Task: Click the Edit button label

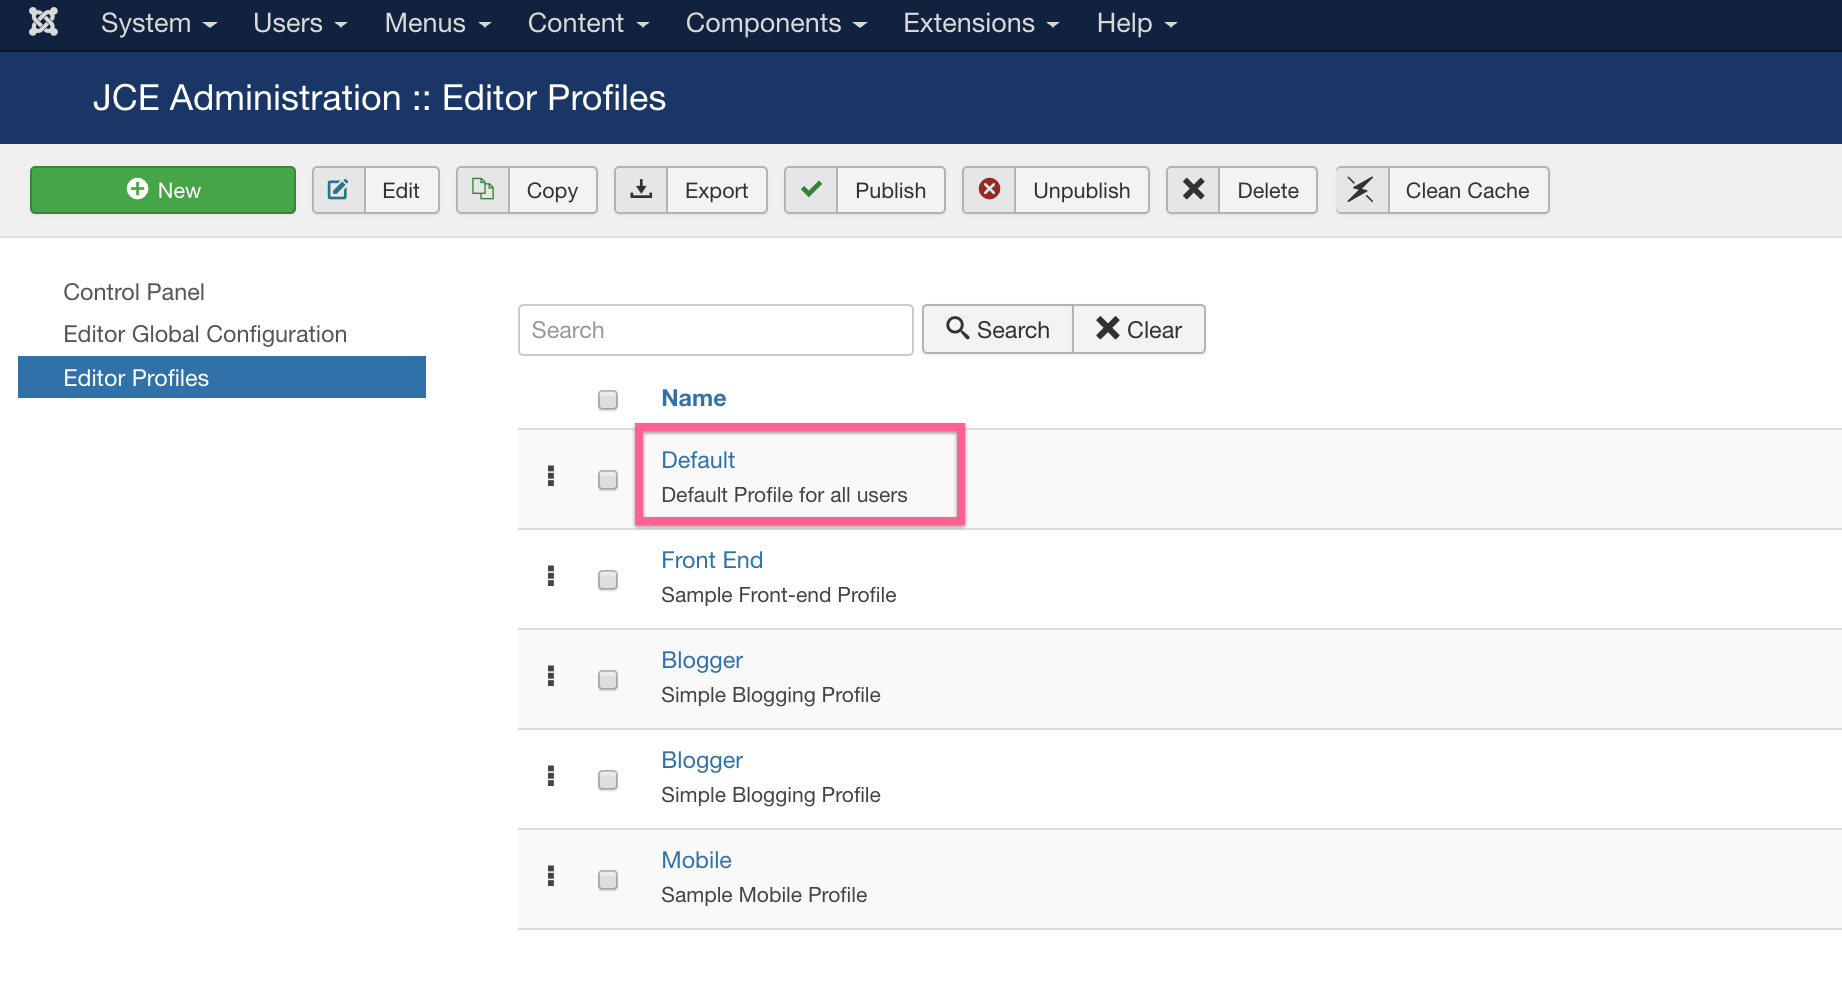Action: tap(401, 190)
